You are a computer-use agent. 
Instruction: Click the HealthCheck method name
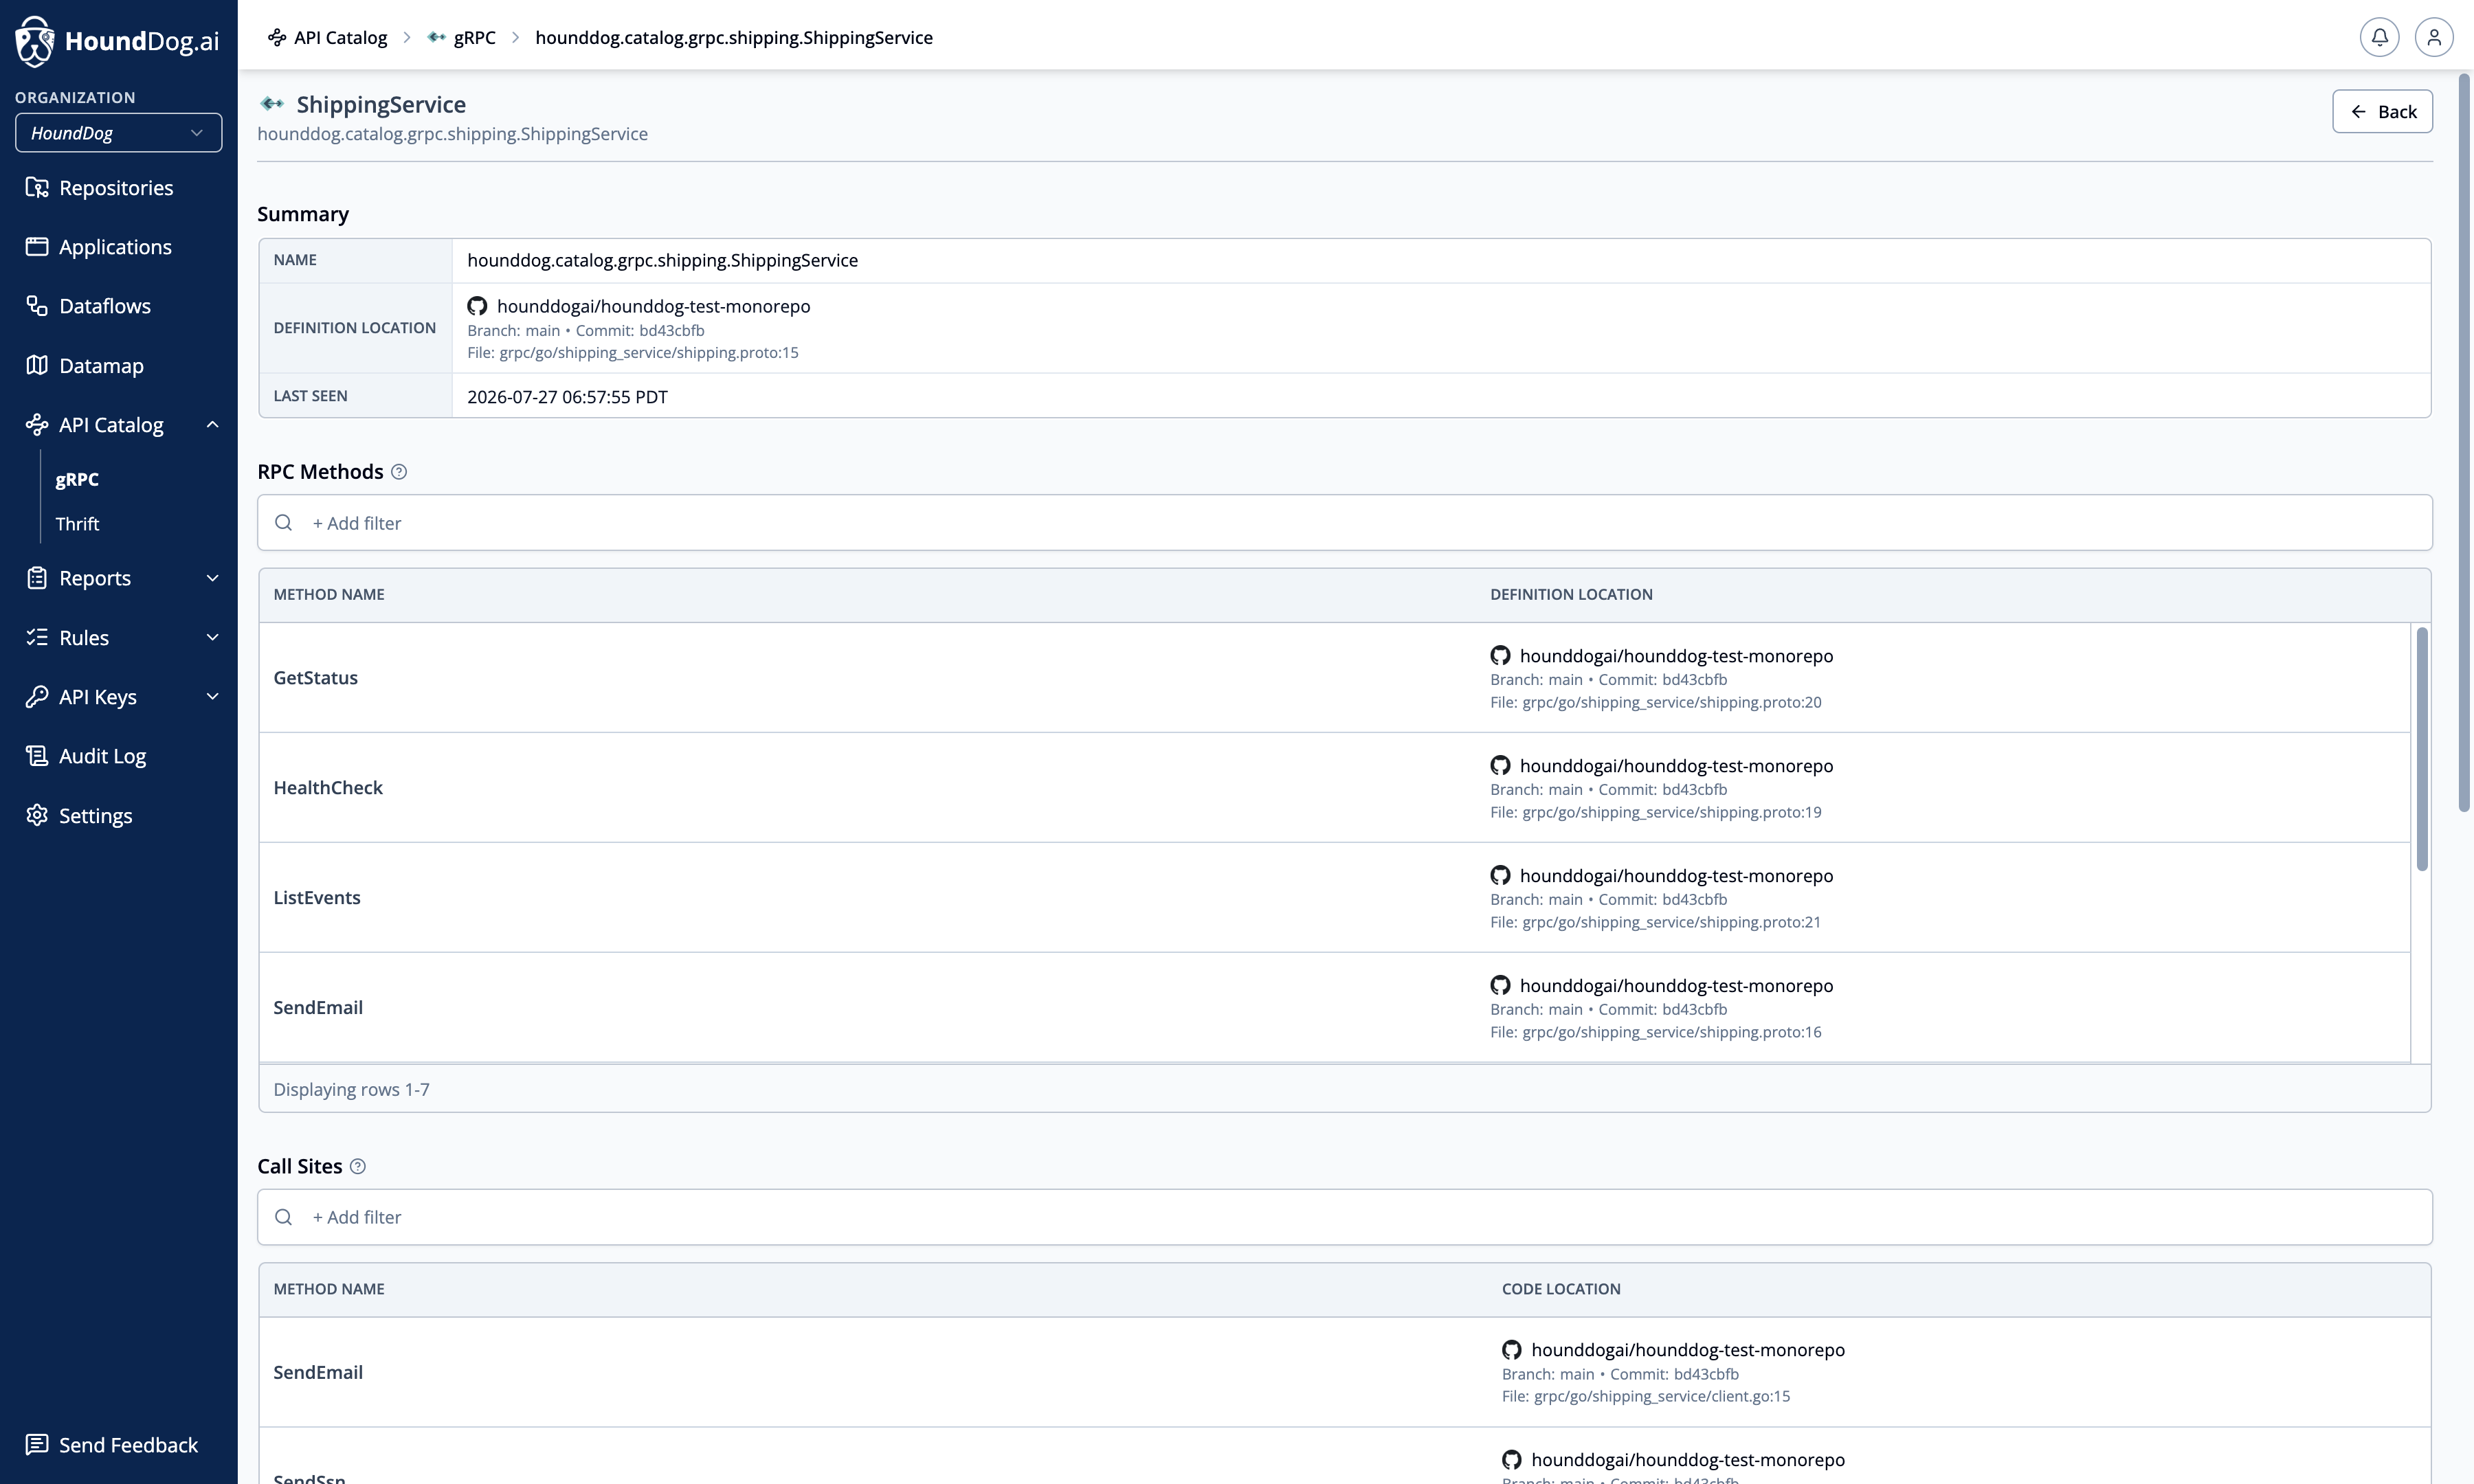pyautogui.click(x=328, y=788)
